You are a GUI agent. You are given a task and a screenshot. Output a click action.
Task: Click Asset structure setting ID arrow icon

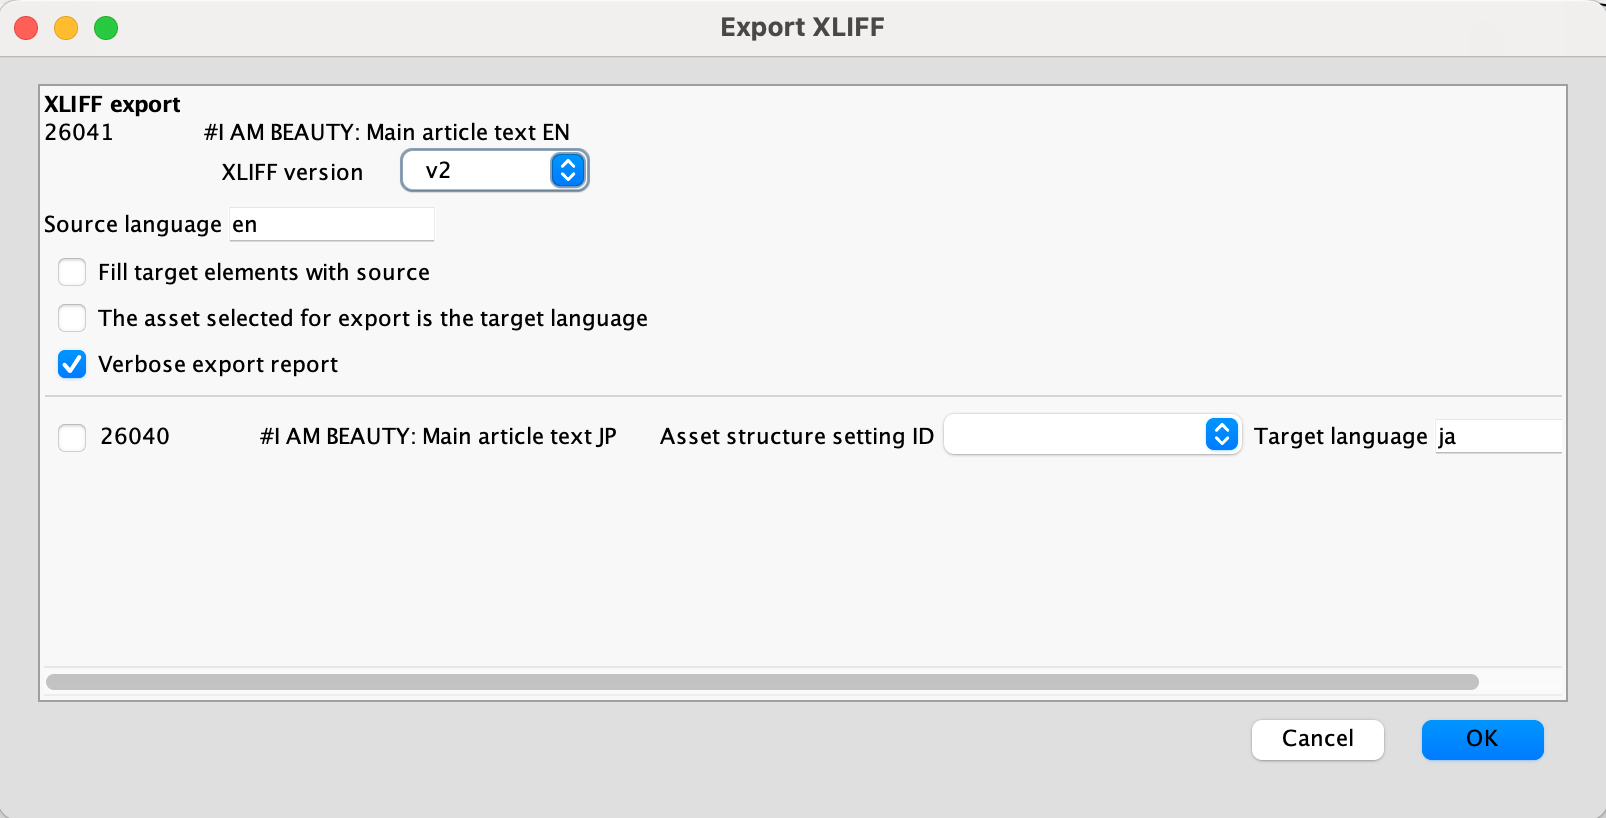click(1221, 435)
